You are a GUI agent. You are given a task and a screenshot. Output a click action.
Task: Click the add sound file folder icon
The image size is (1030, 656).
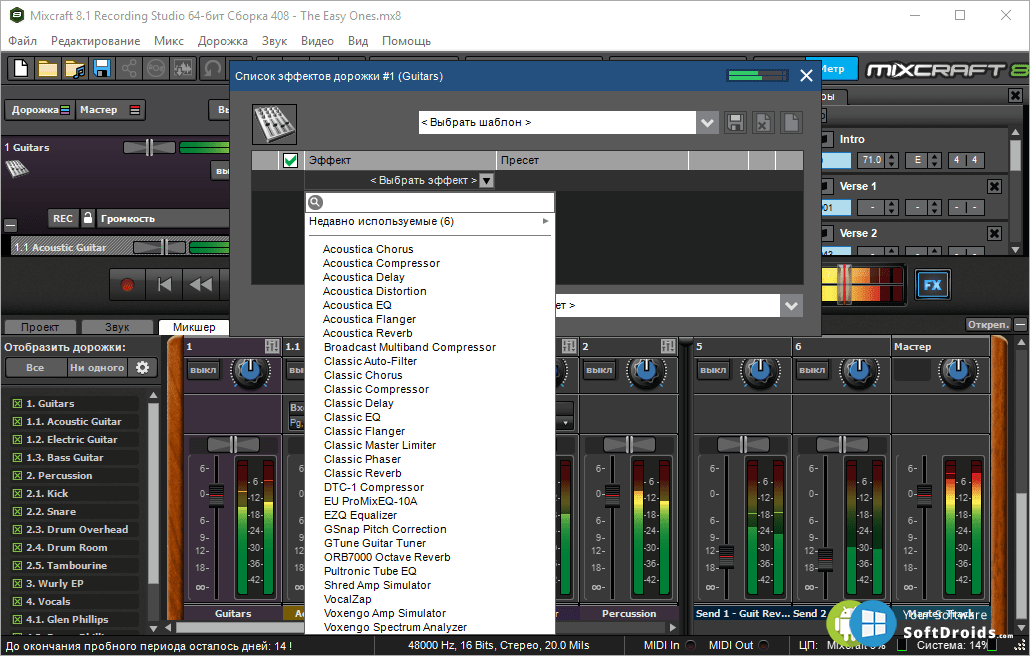click(x=75, y=68)
